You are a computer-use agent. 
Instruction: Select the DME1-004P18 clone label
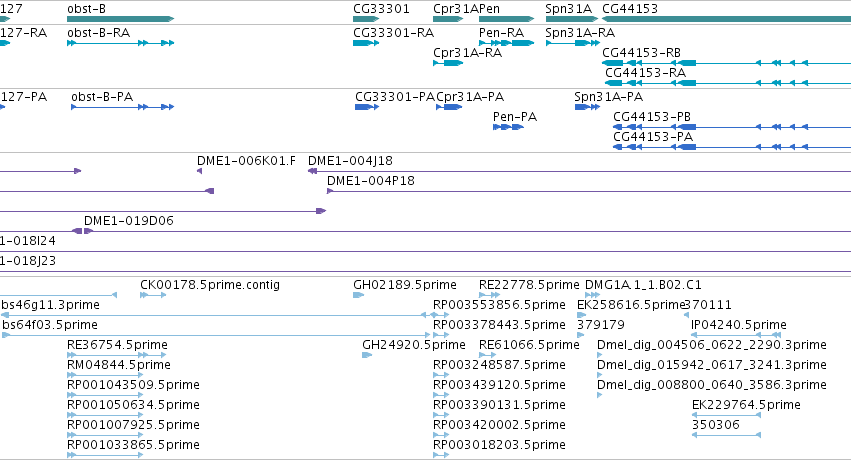coord(370,181)
